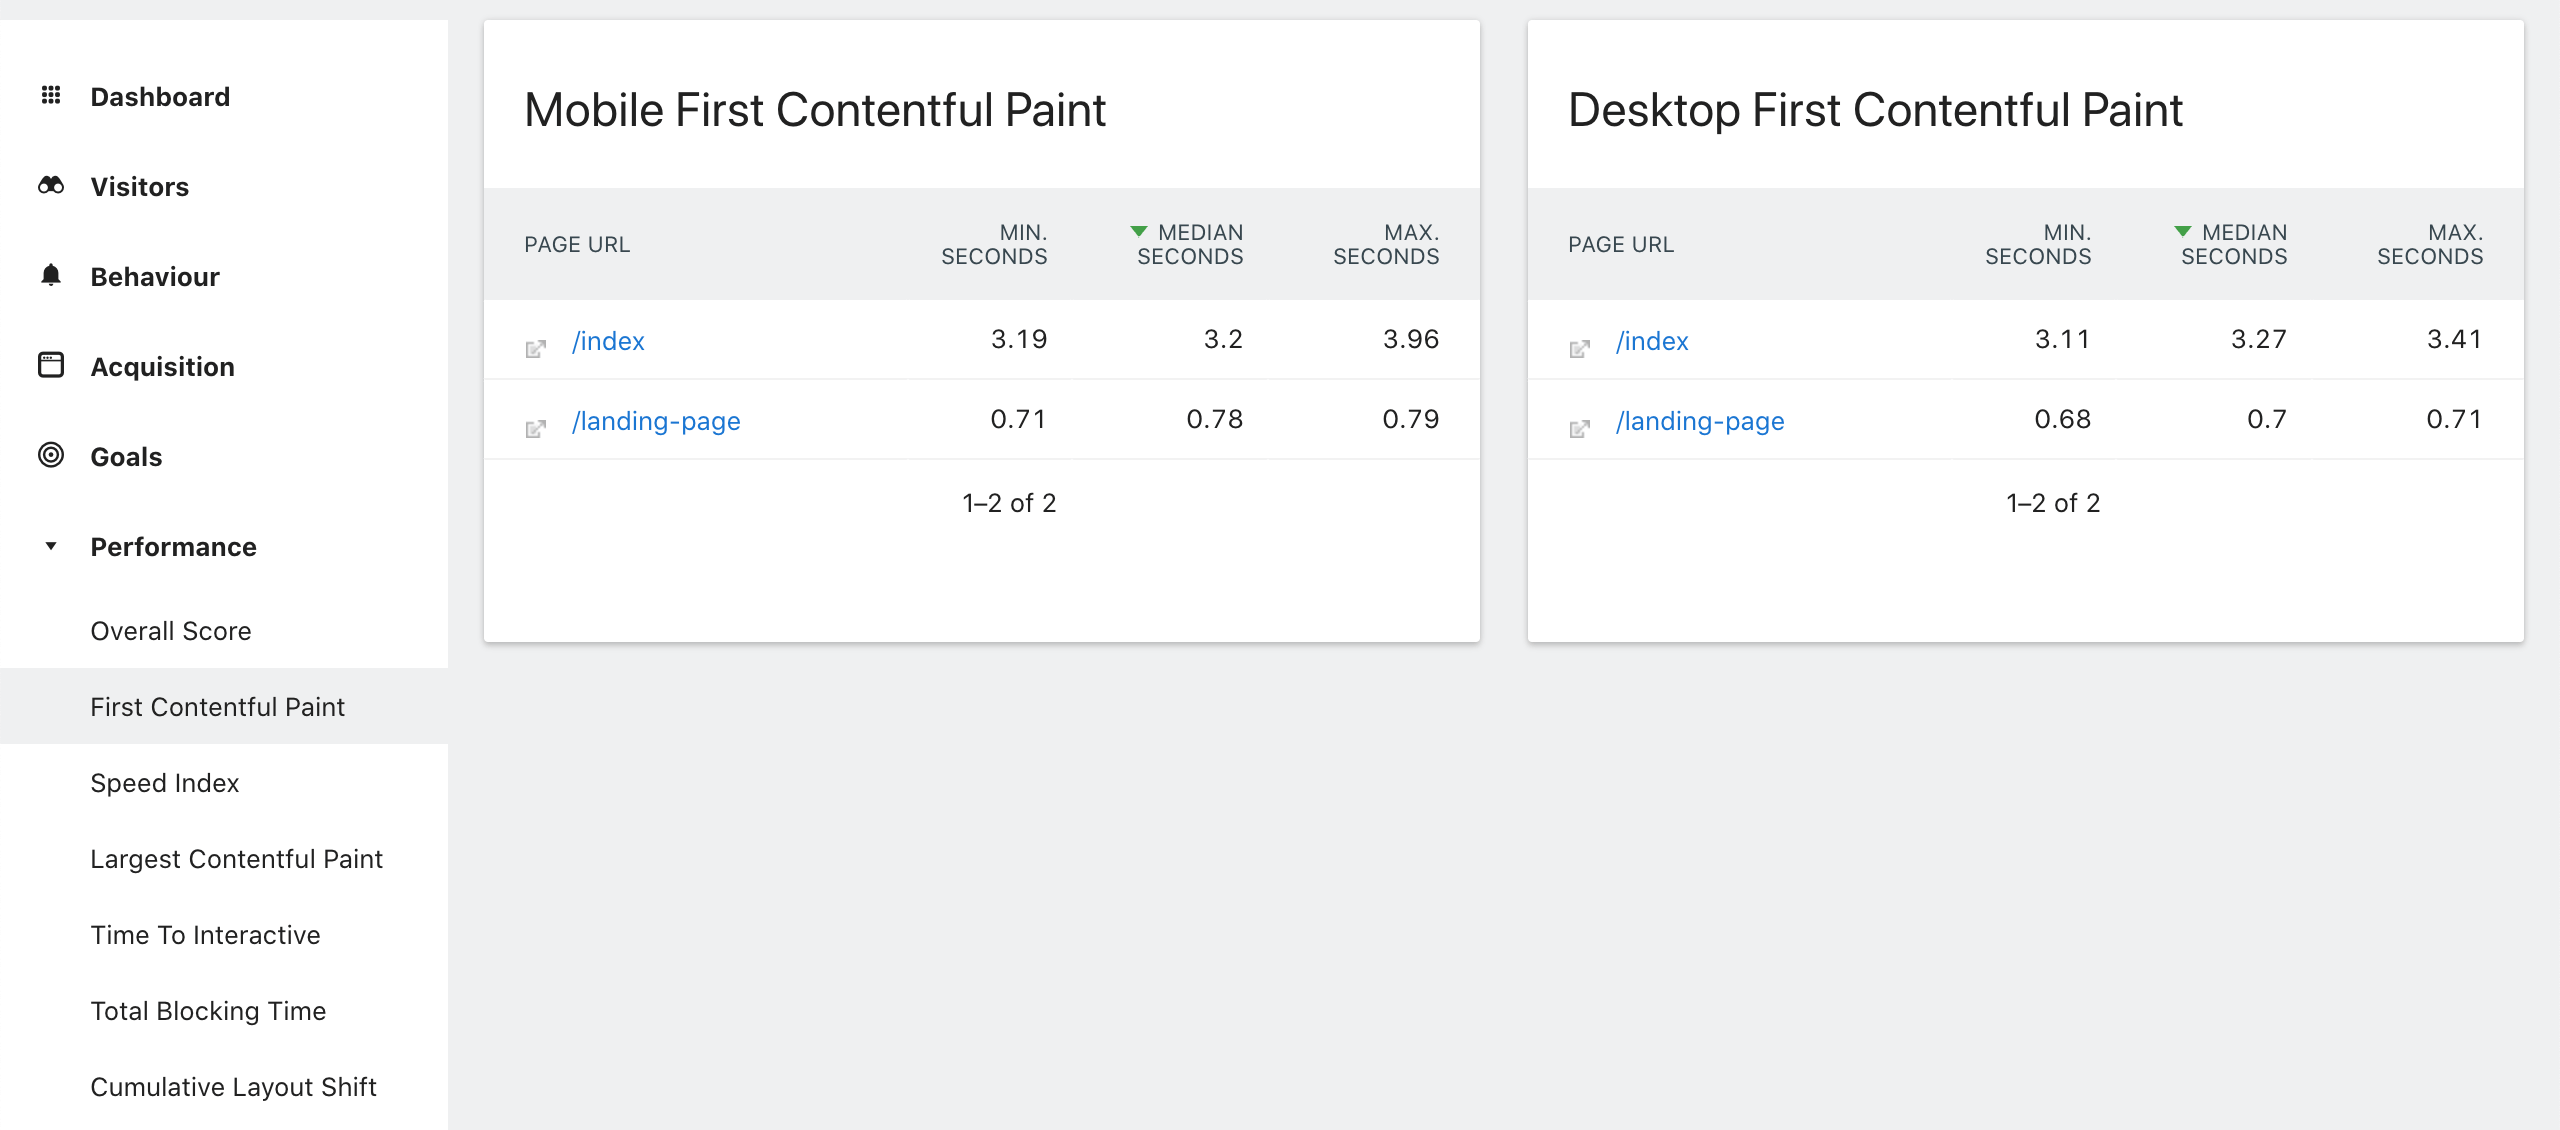The height and width of the screenshot is (1130, 2560).
Task: Sort mobile table by Median Seconds
Action: click(1190, 244)
